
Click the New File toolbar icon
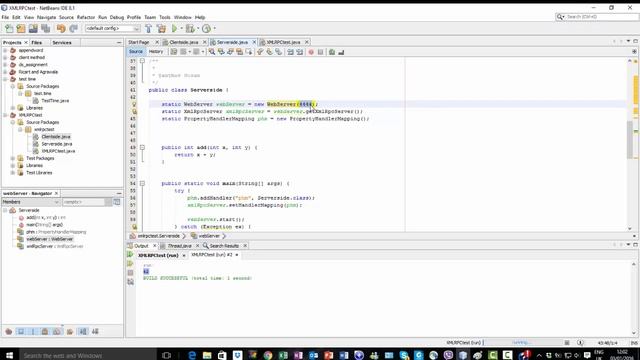coord(9,28)
